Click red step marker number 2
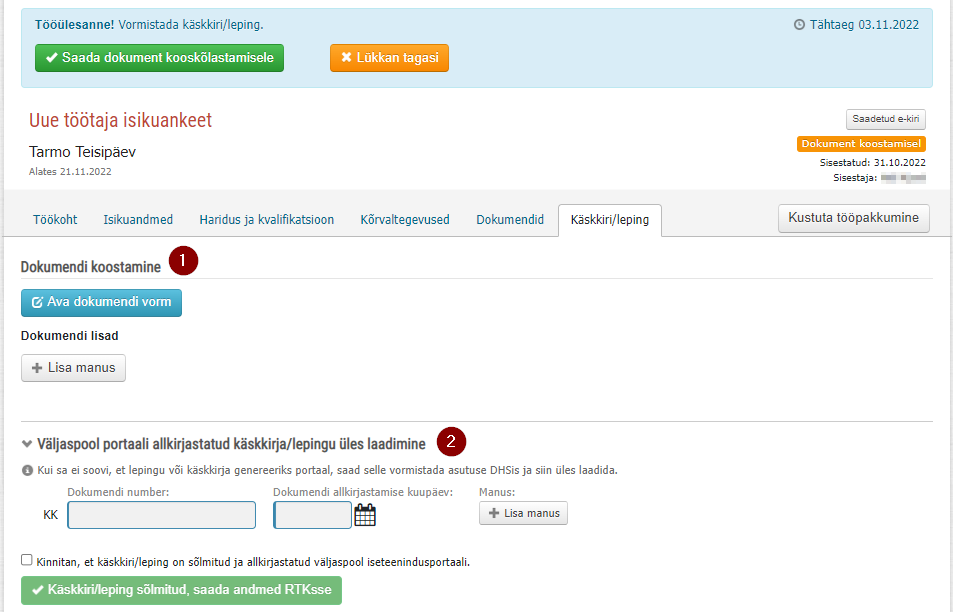 point(451,442)
